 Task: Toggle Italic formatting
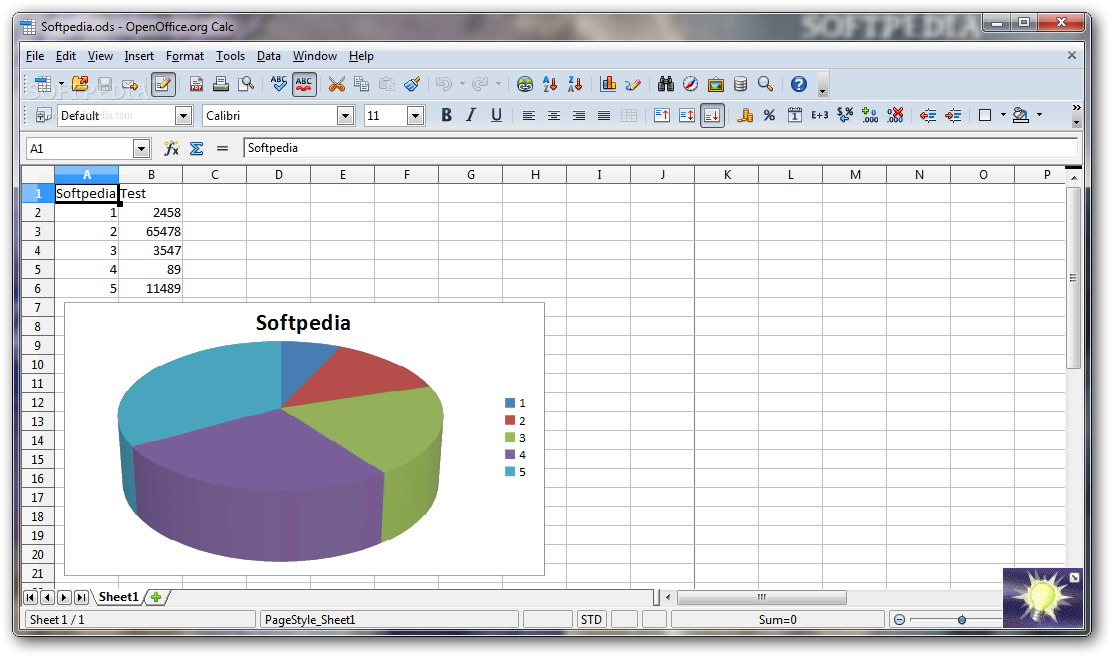click(471, 115)
